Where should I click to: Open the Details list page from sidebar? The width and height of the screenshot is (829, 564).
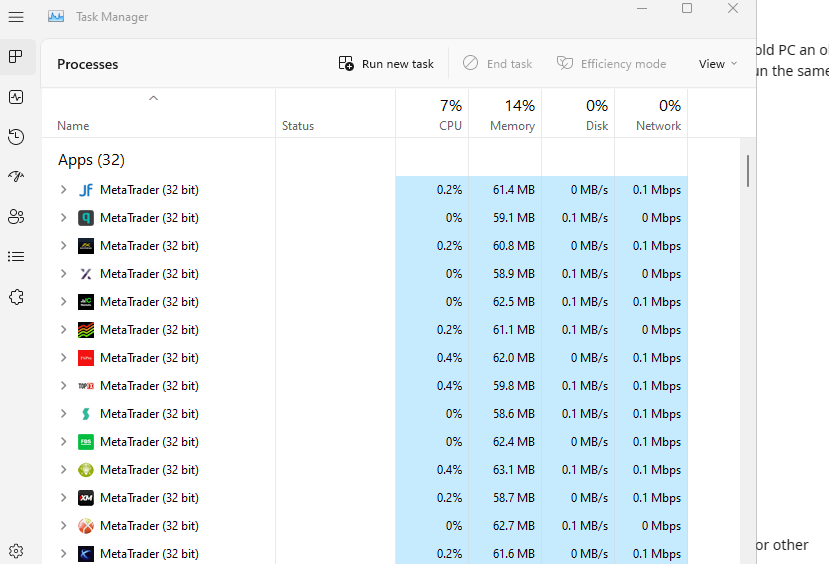click(16, 257)
